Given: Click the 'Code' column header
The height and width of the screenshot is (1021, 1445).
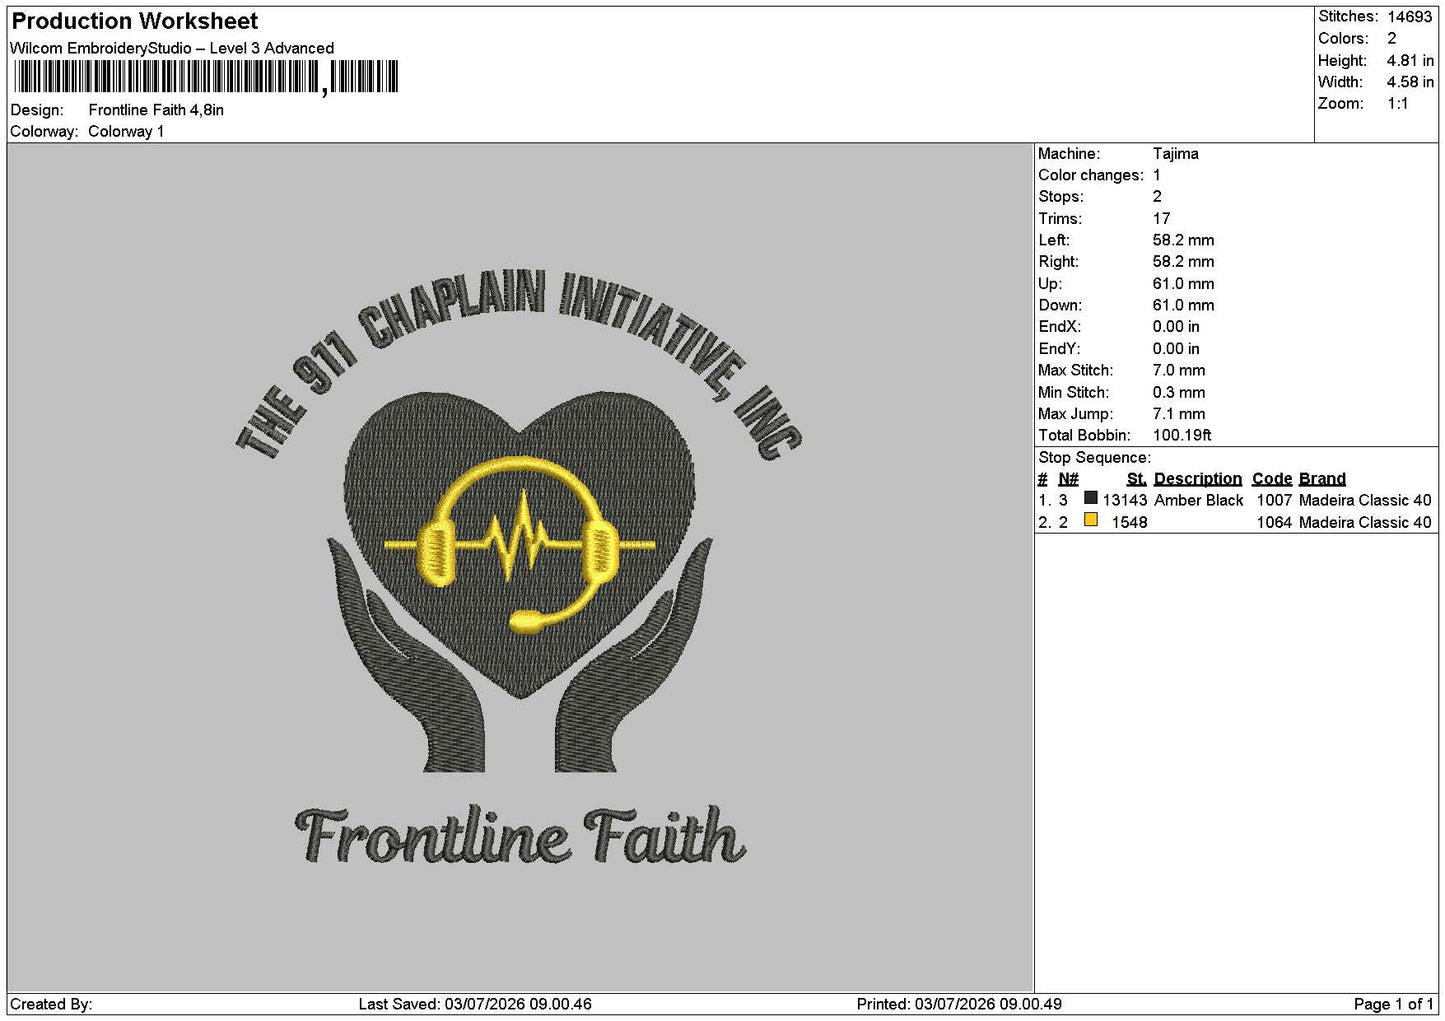Looking at the screenshot, I should [x=1272, y=479].
